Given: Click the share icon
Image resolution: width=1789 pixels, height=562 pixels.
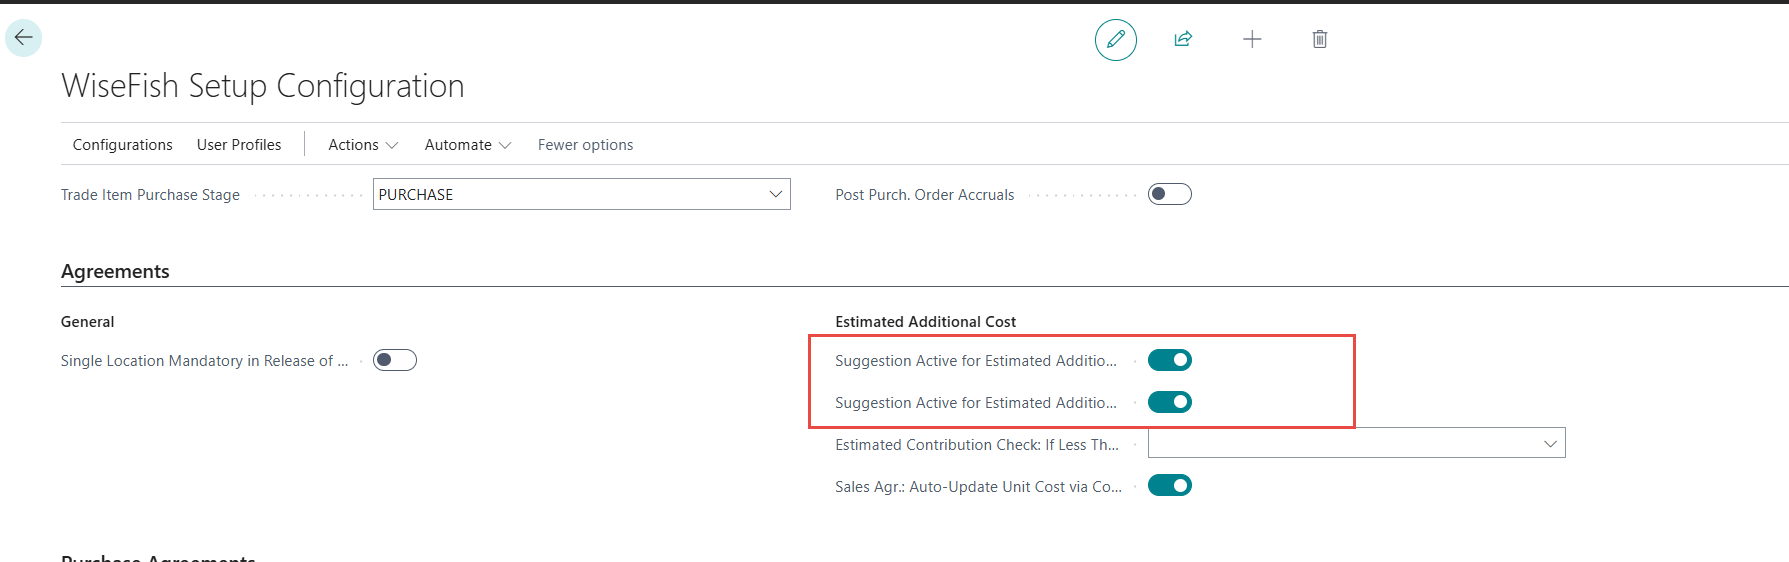Looking at the screenshot, I should point(1183,39).
